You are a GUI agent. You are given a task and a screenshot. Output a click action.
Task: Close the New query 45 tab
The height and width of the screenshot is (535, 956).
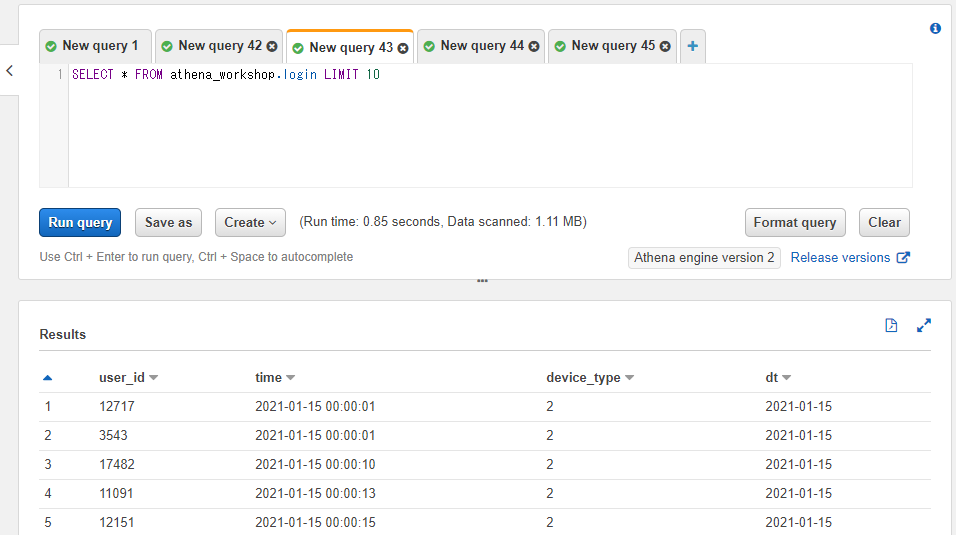click(665, 46)
